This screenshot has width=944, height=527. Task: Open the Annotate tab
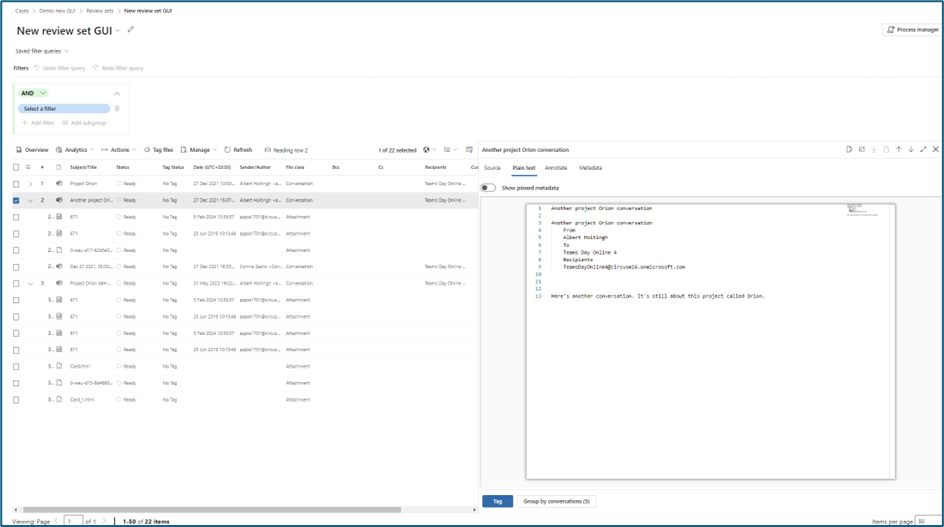click(x=555, y=168)
